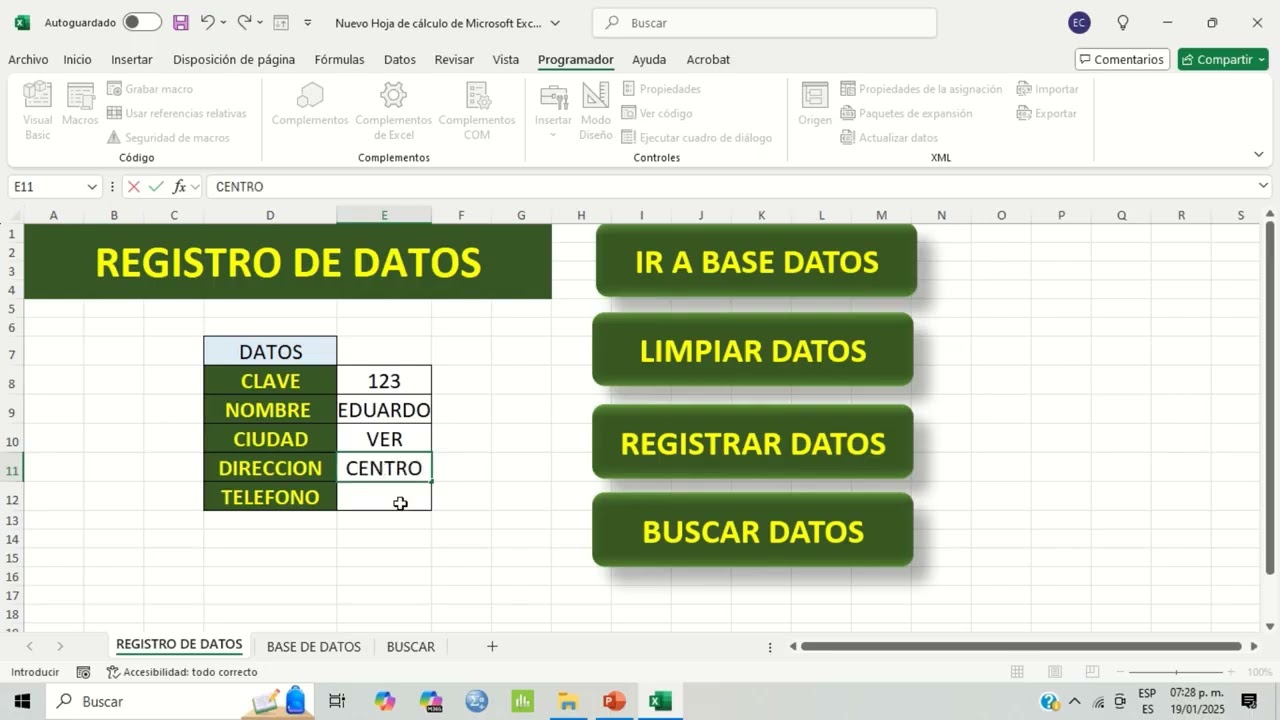This screenshot has height=720, width=1280.
Task: Click the IR A BASE DATOS button
Action: [x=756, y=261]
